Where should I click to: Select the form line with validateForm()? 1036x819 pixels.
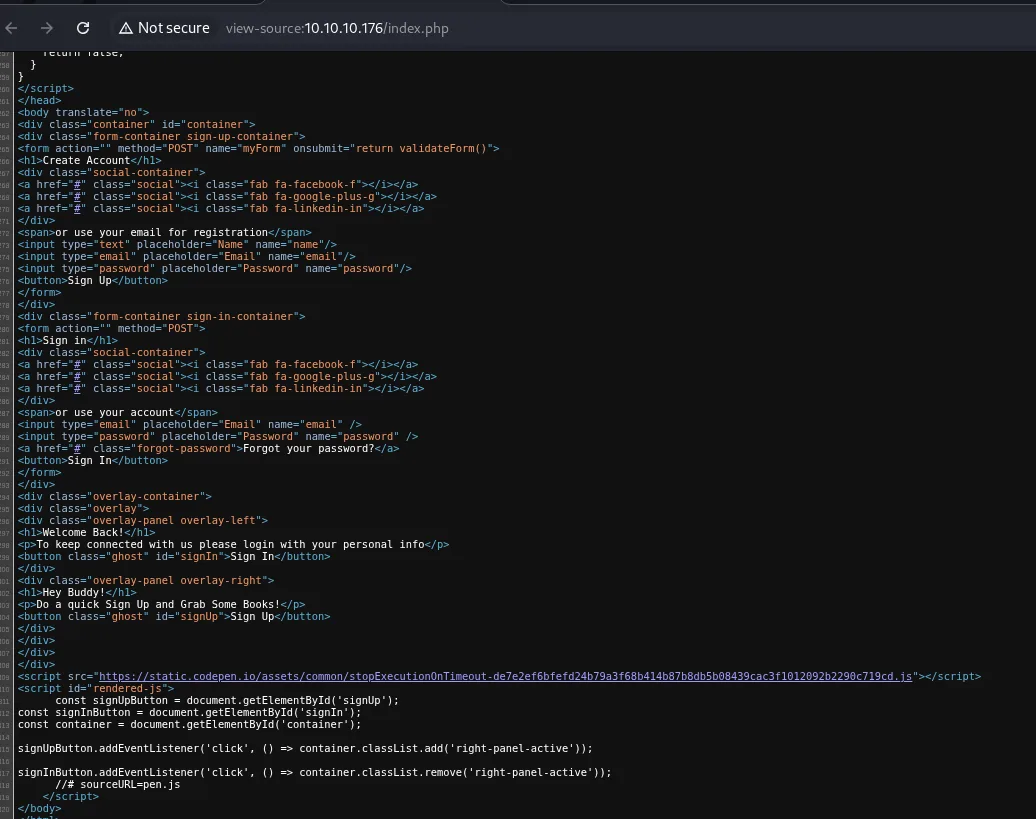click(258, 148)
